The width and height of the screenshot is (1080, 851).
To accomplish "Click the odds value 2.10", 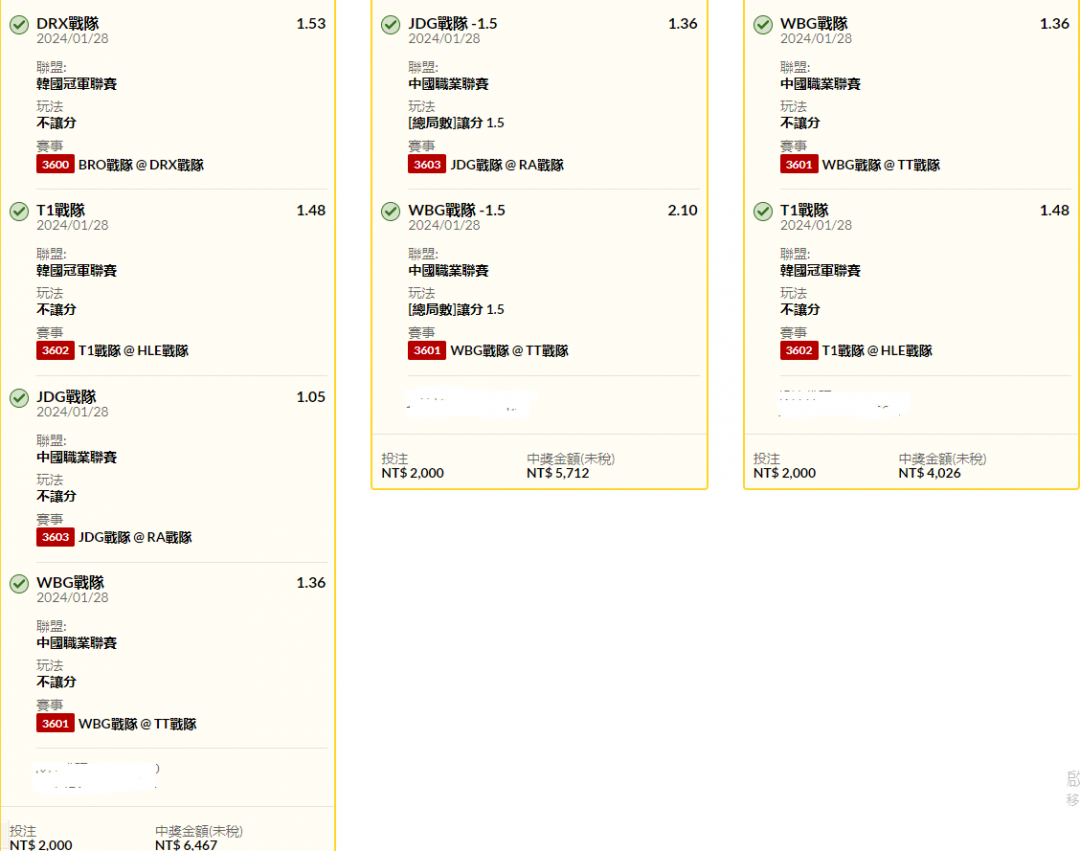I will pos(683,210).
